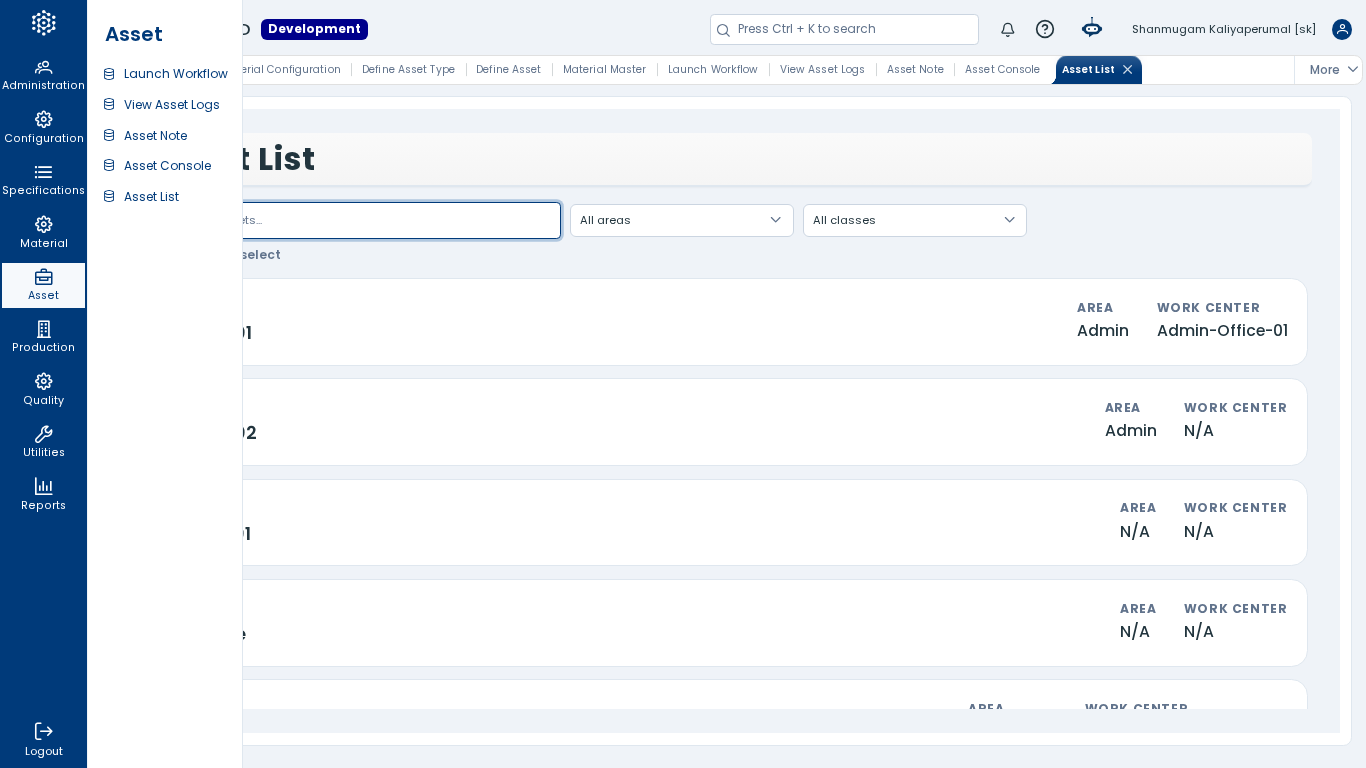
Task: Click the Logout icon
Action: (43, 731)
